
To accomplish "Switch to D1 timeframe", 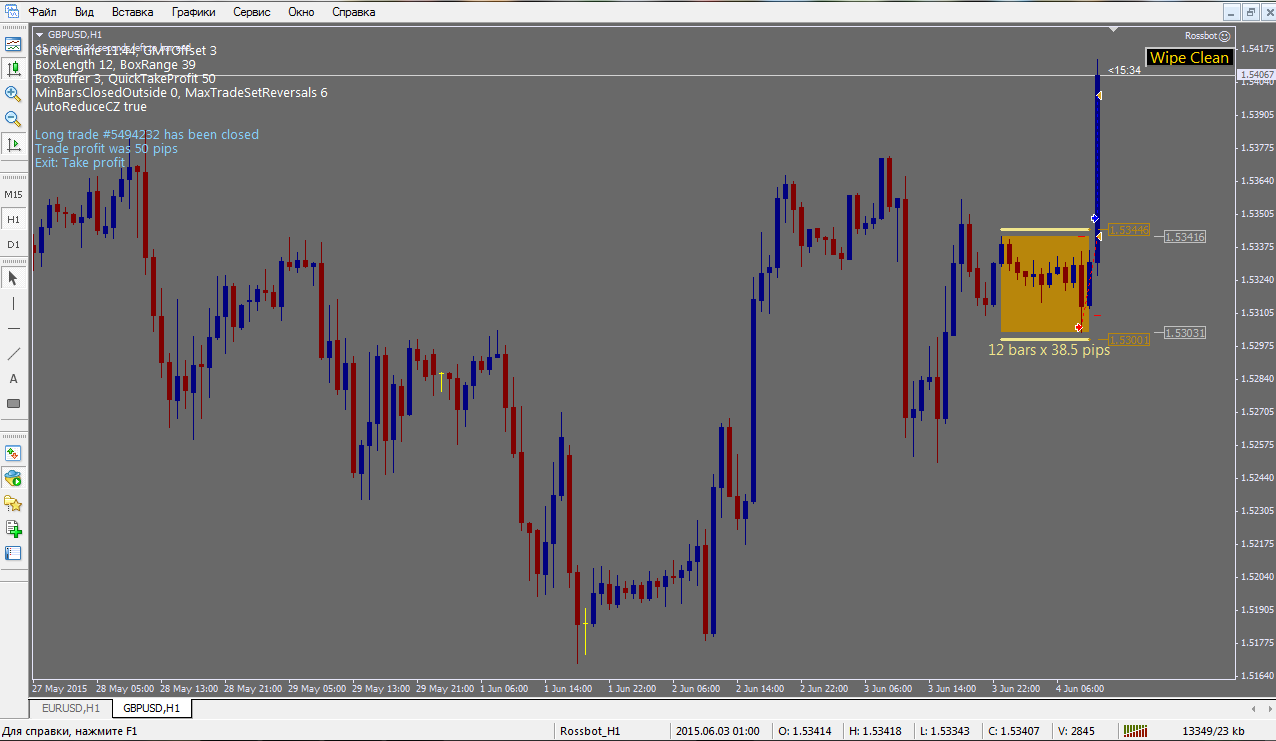I will [x=13, y=244].
